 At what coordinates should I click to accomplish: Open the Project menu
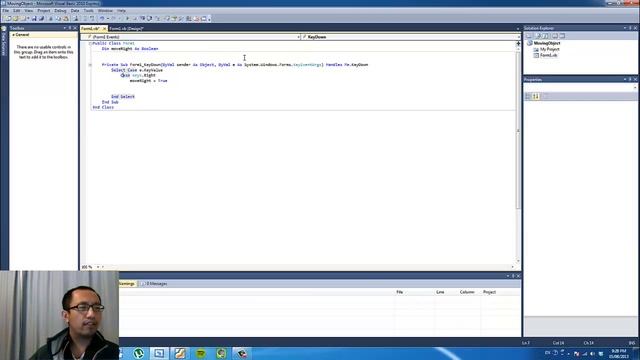(x=44, y=11)
